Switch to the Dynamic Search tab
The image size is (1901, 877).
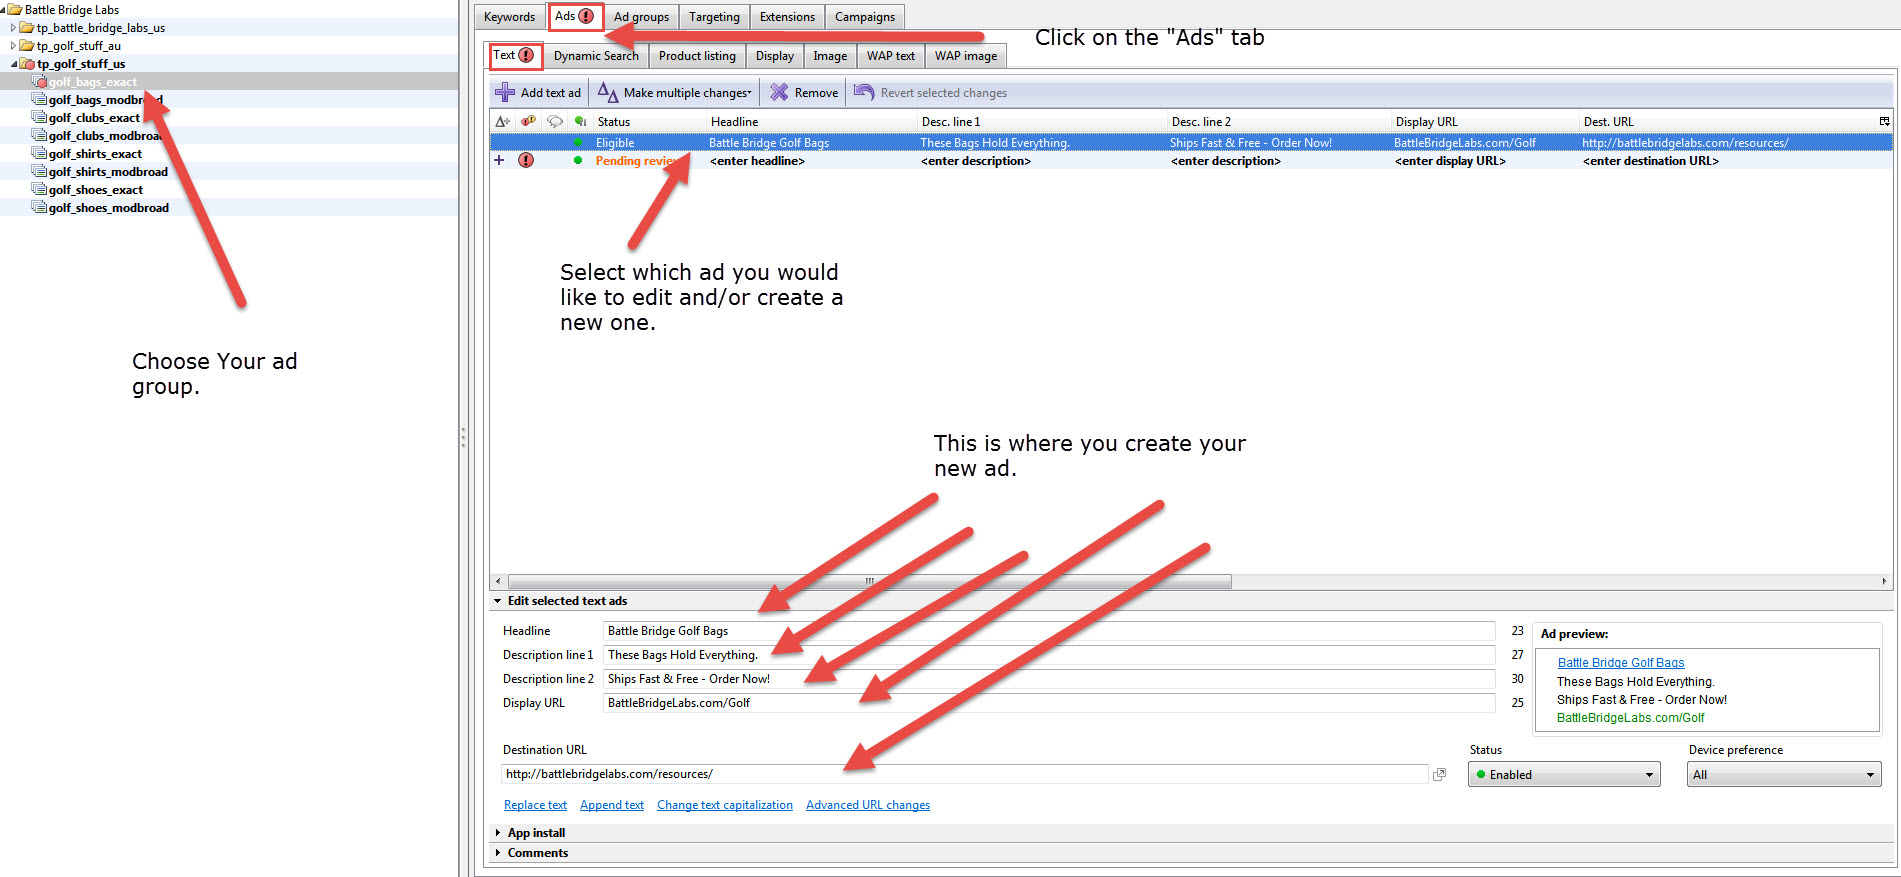point(596,56)
